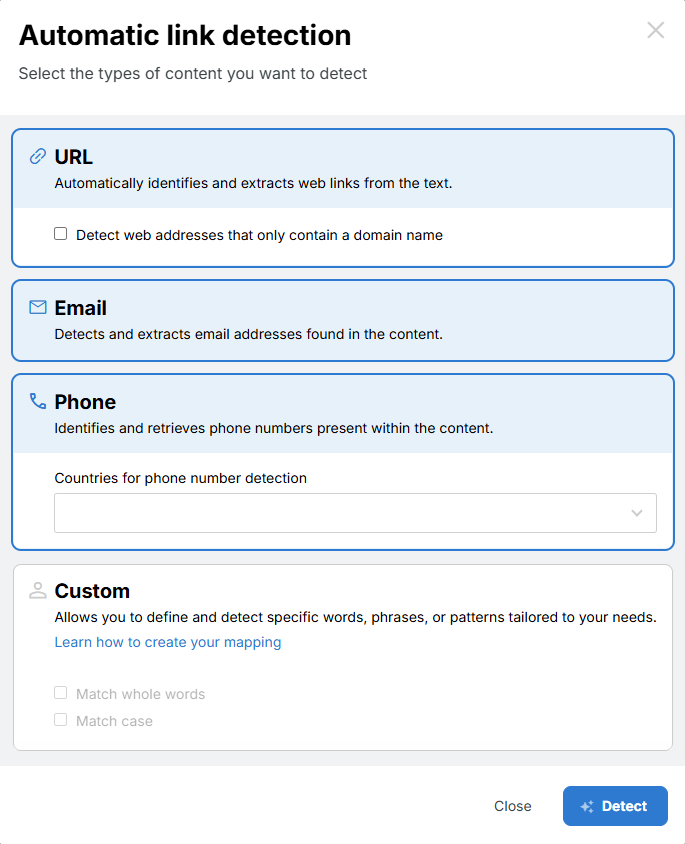This screenshot has width=685, height=844.
Task: Select the Phone detection card heading
Action: 85,402
